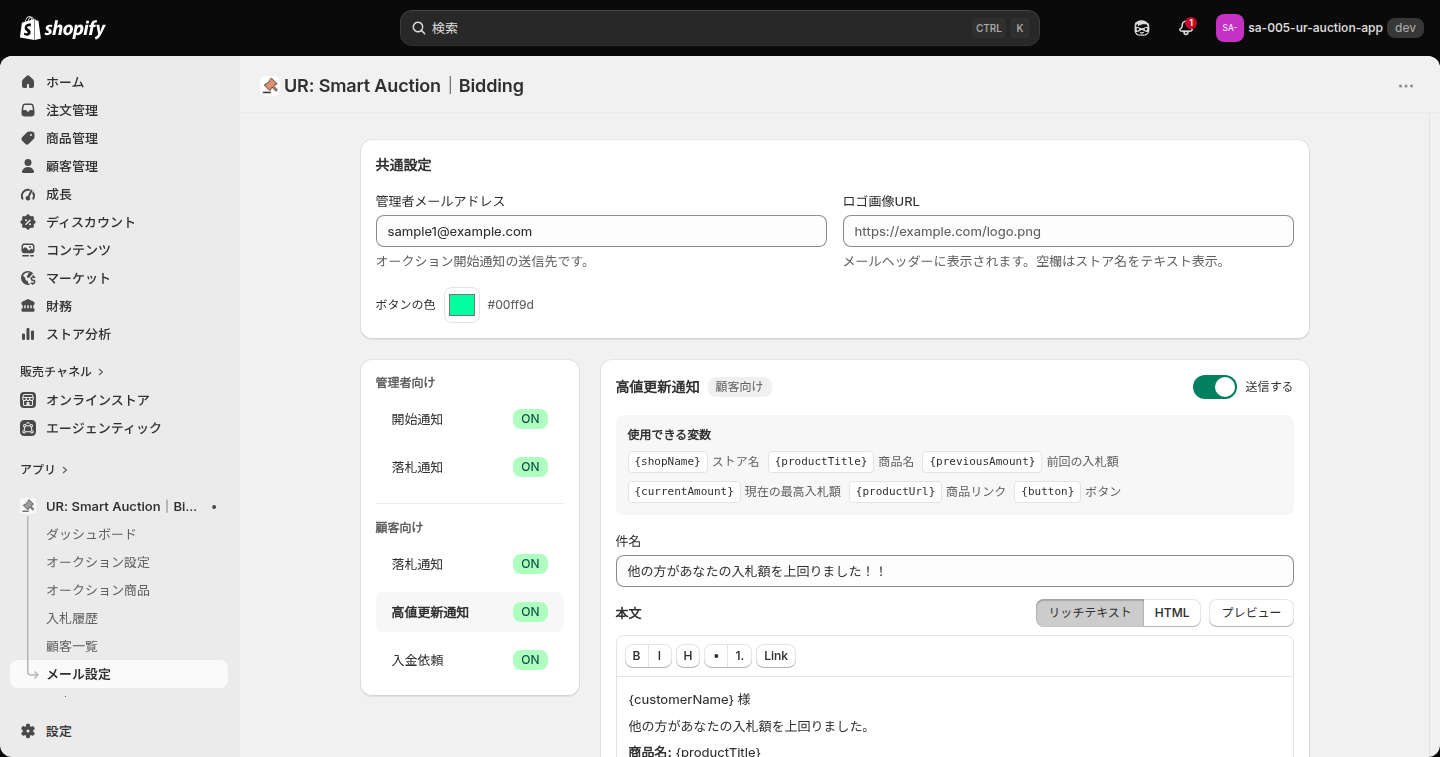This screenshot has height=757, width=1440.
Task: Apply bold with the B button
Action: point(637,656)
